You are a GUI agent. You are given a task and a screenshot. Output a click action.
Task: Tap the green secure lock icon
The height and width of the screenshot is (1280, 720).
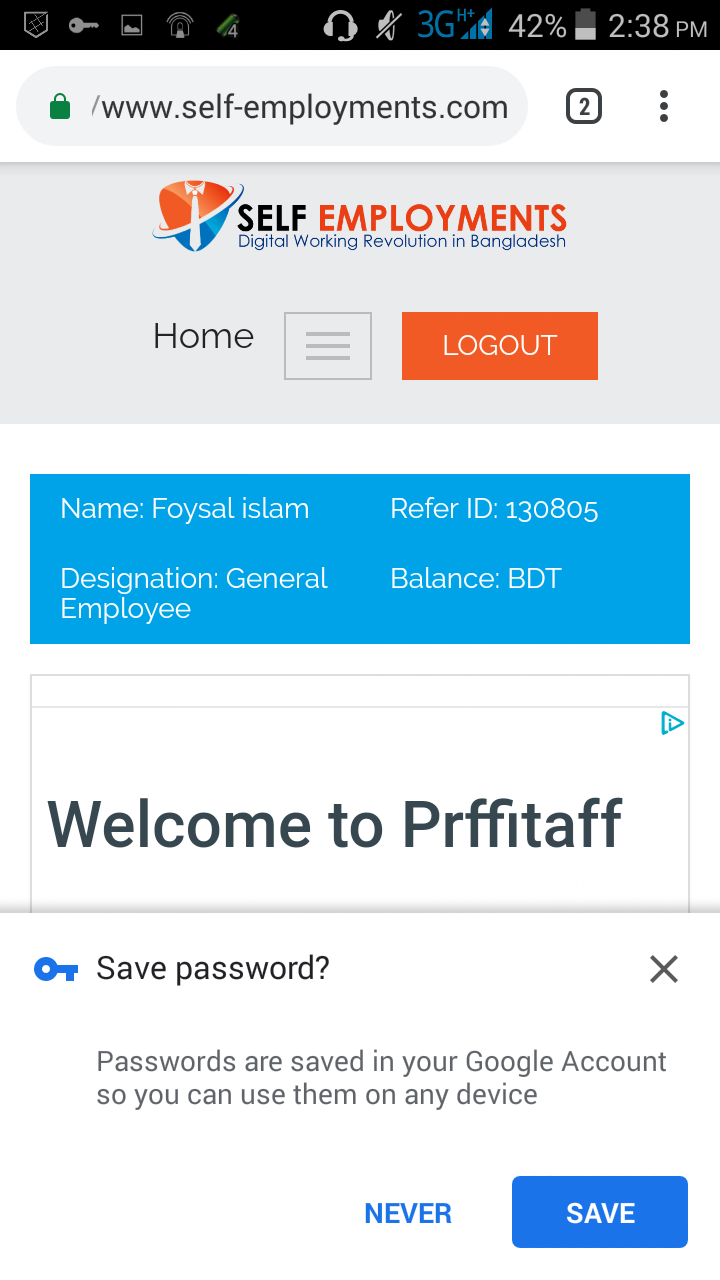click(60, 107)
